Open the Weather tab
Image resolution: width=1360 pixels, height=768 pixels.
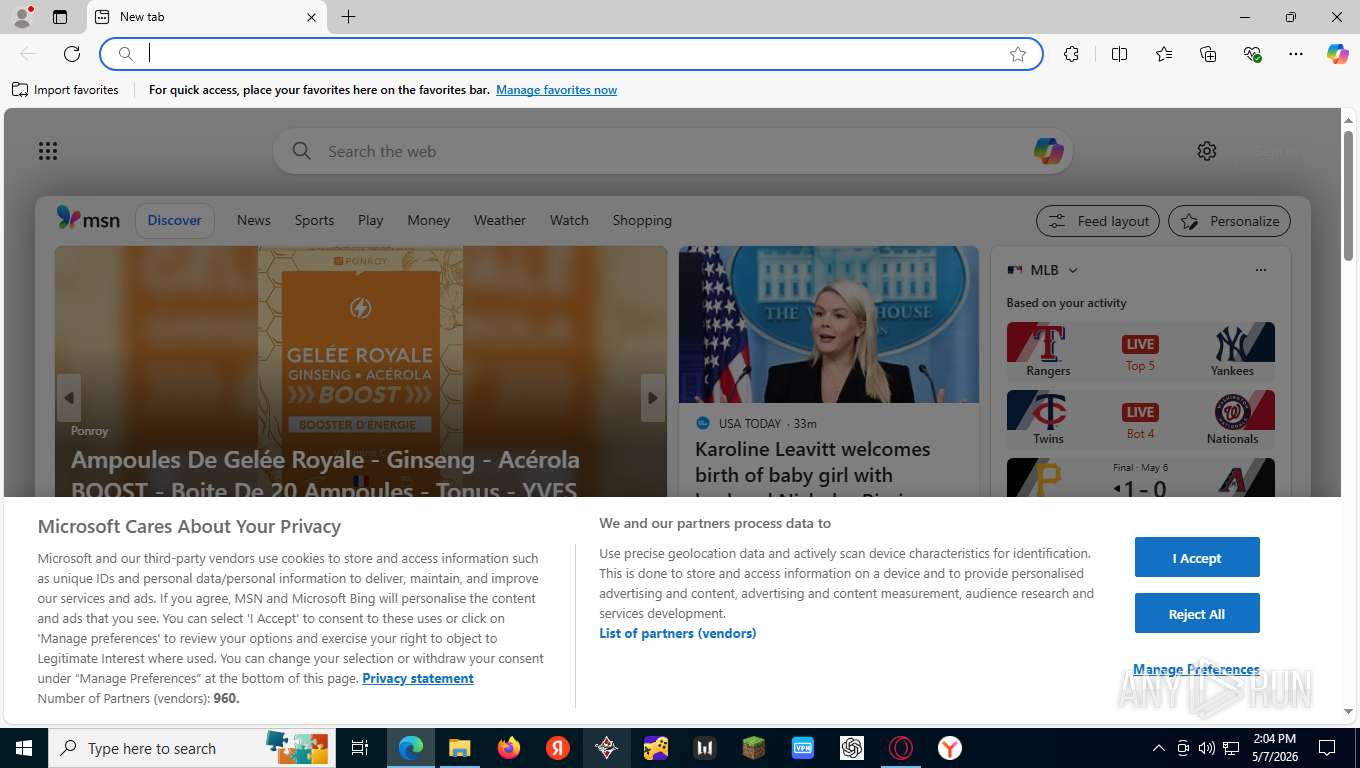499,220
